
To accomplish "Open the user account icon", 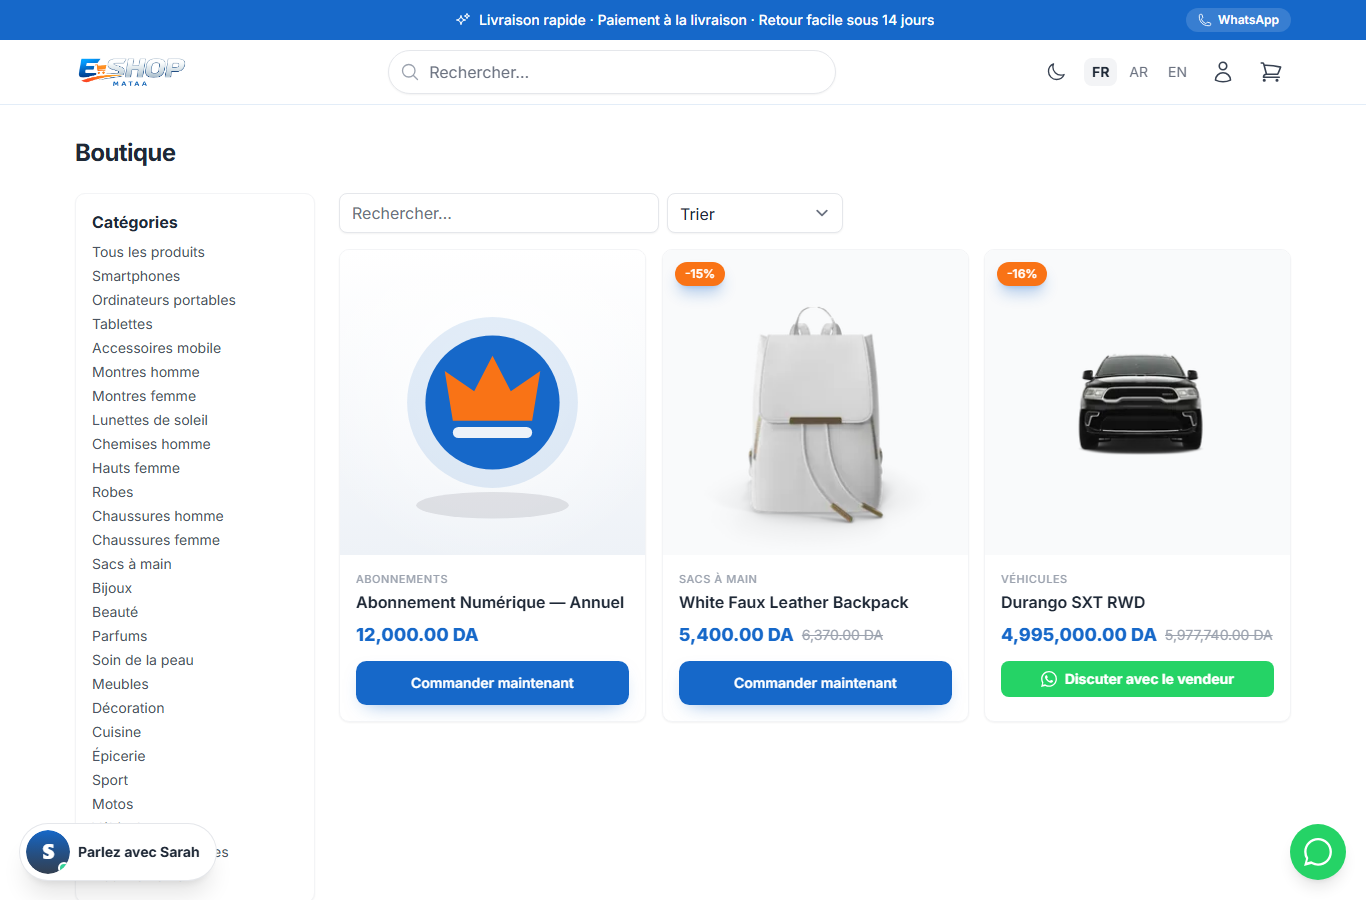I will 1223,72.
